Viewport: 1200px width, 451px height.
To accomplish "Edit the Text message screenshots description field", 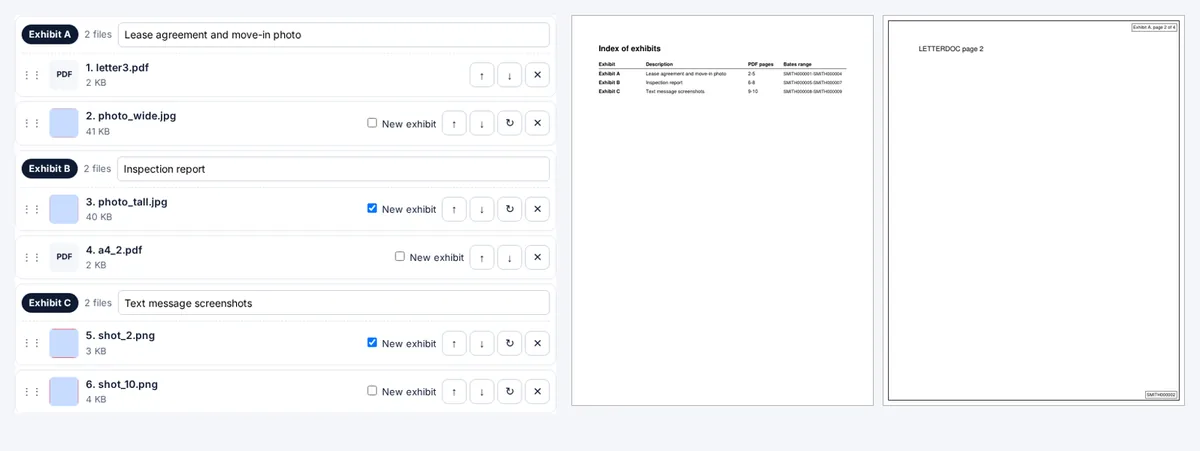I will [x=334, y=303].
